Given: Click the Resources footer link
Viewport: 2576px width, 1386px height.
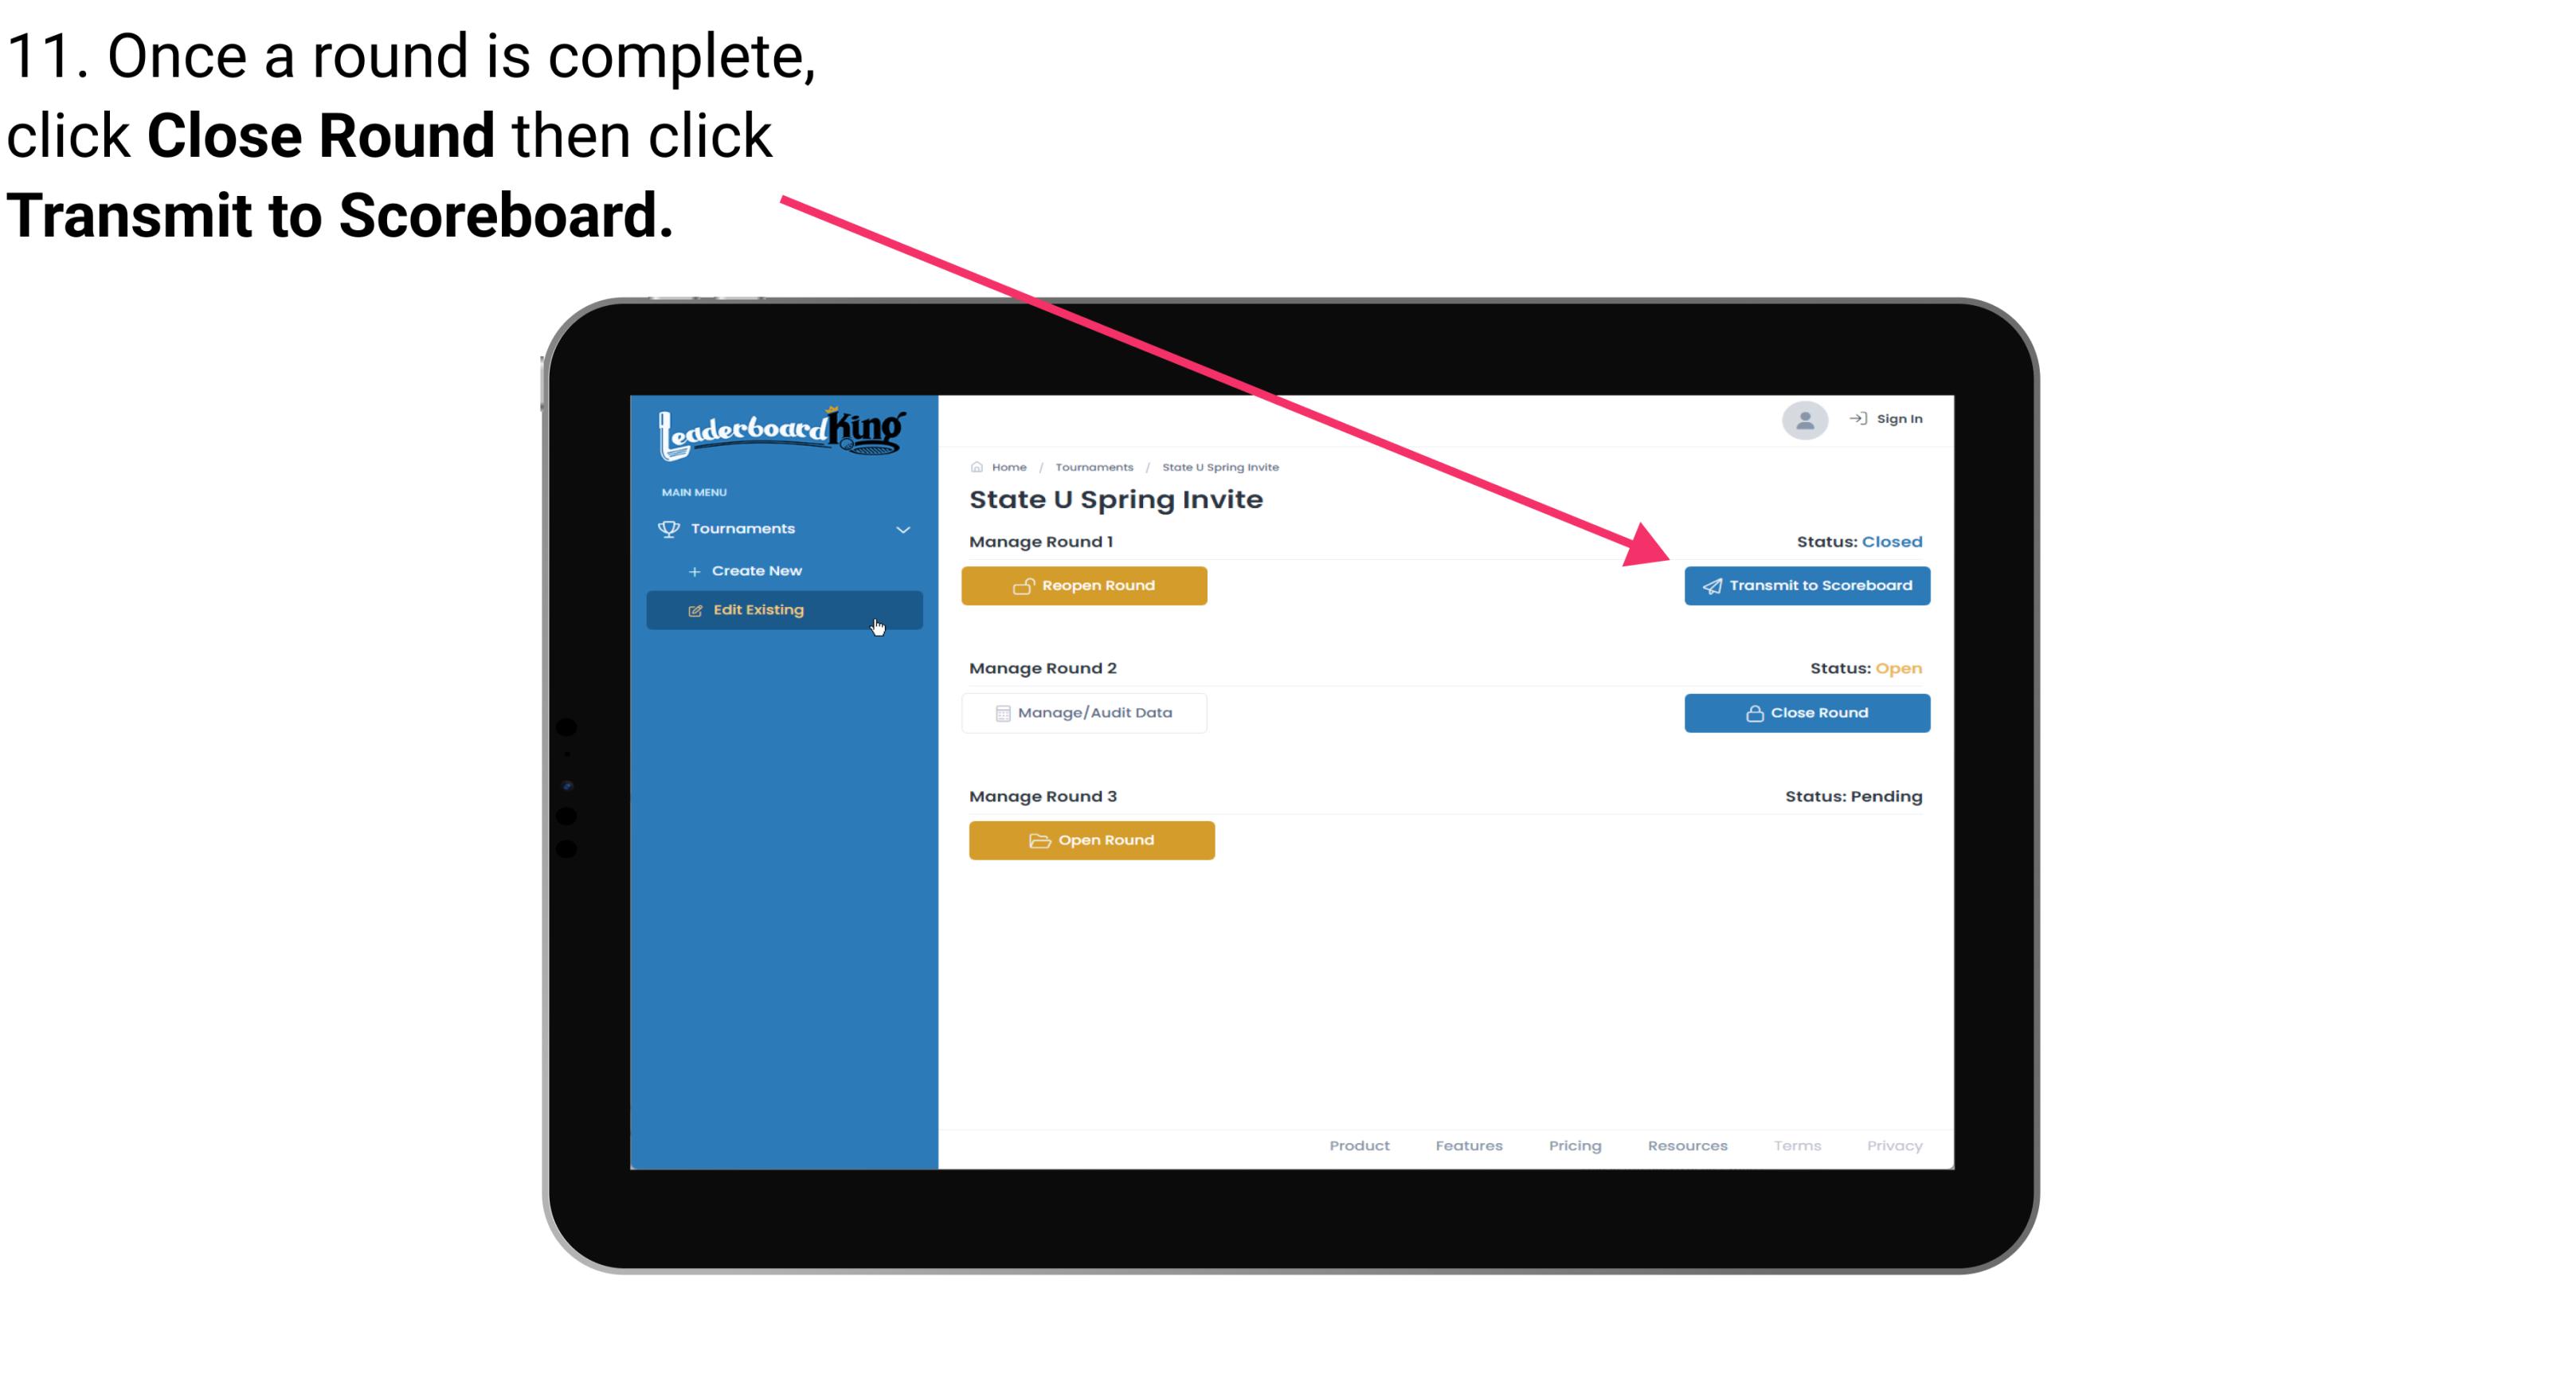Looking at the screenshot, I should [x=1689, y=1145].
